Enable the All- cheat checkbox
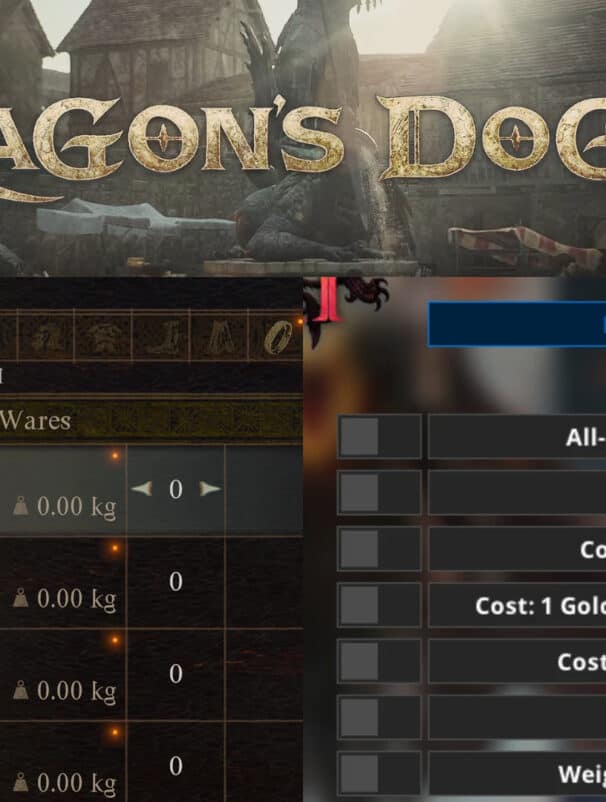This screenshot has height=802, width=606. click(x=379, y=436)
